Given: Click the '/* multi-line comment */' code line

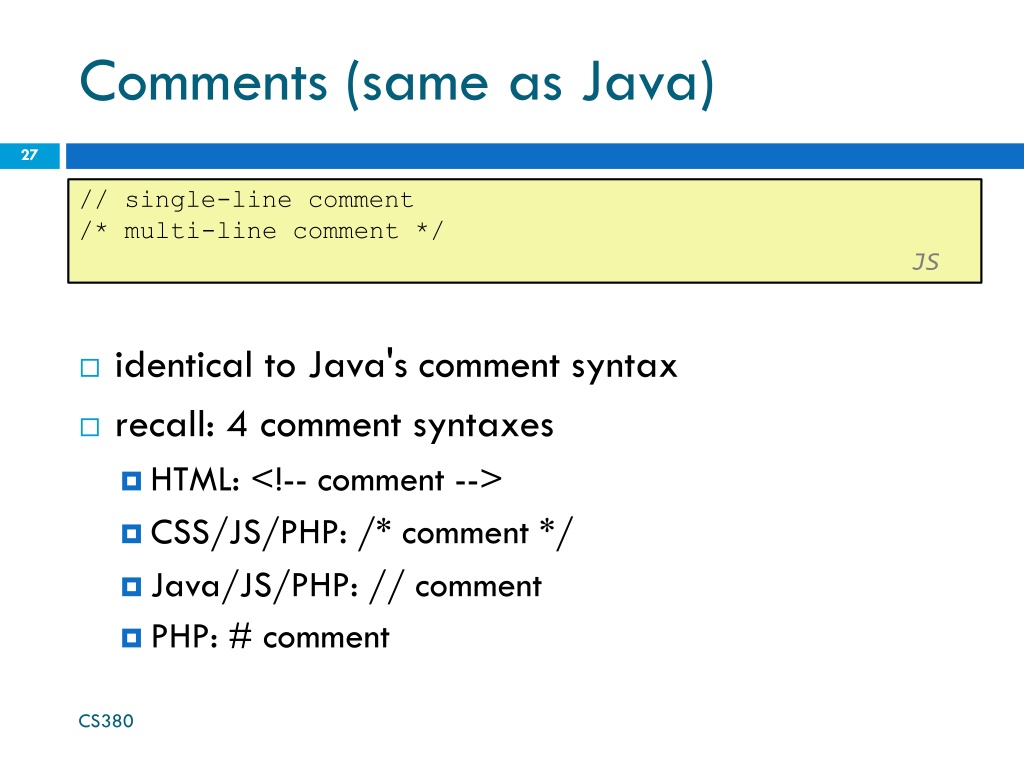Looking at the screenshot, I should pyautogui.click(x=261, y=231).
